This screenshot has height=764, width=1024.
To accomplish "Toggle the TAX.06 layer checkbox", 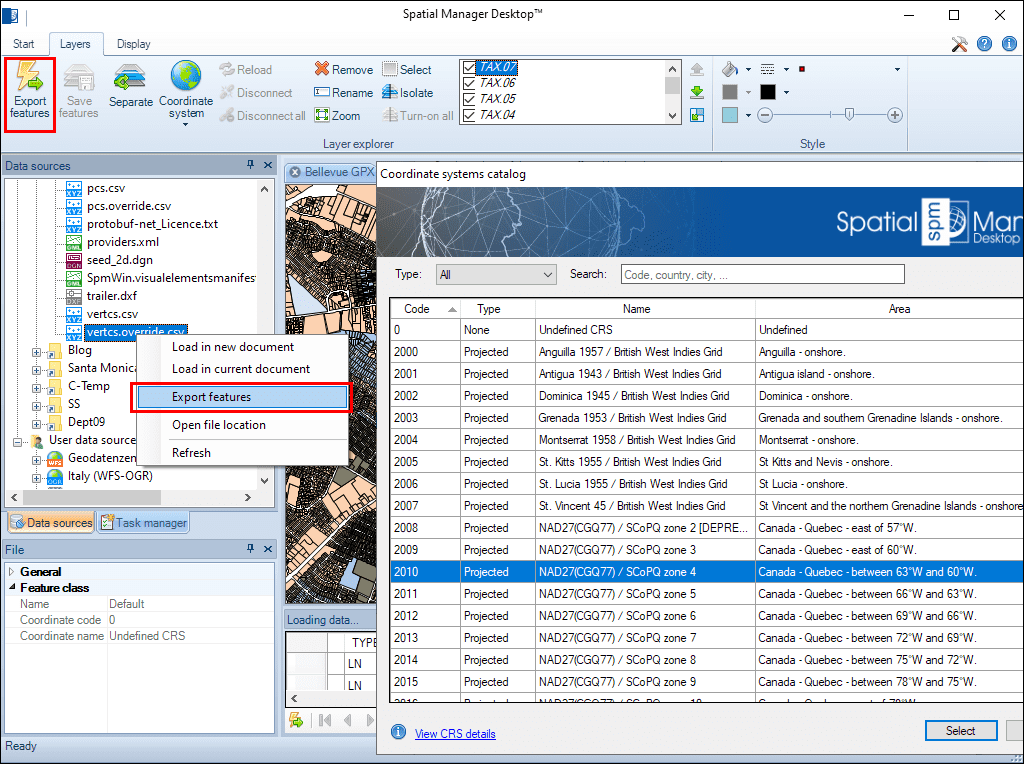I will click(469, 83).
